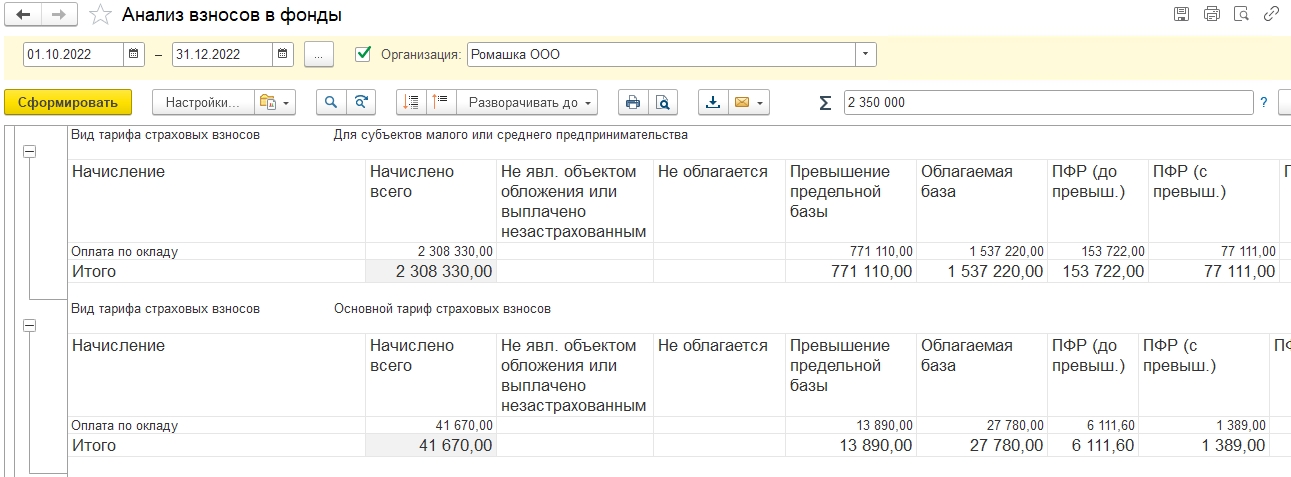Collapse the Основной тариф group
This screenshot has width=1291, height=477.
pyautogui.click(x=29, y=325)
